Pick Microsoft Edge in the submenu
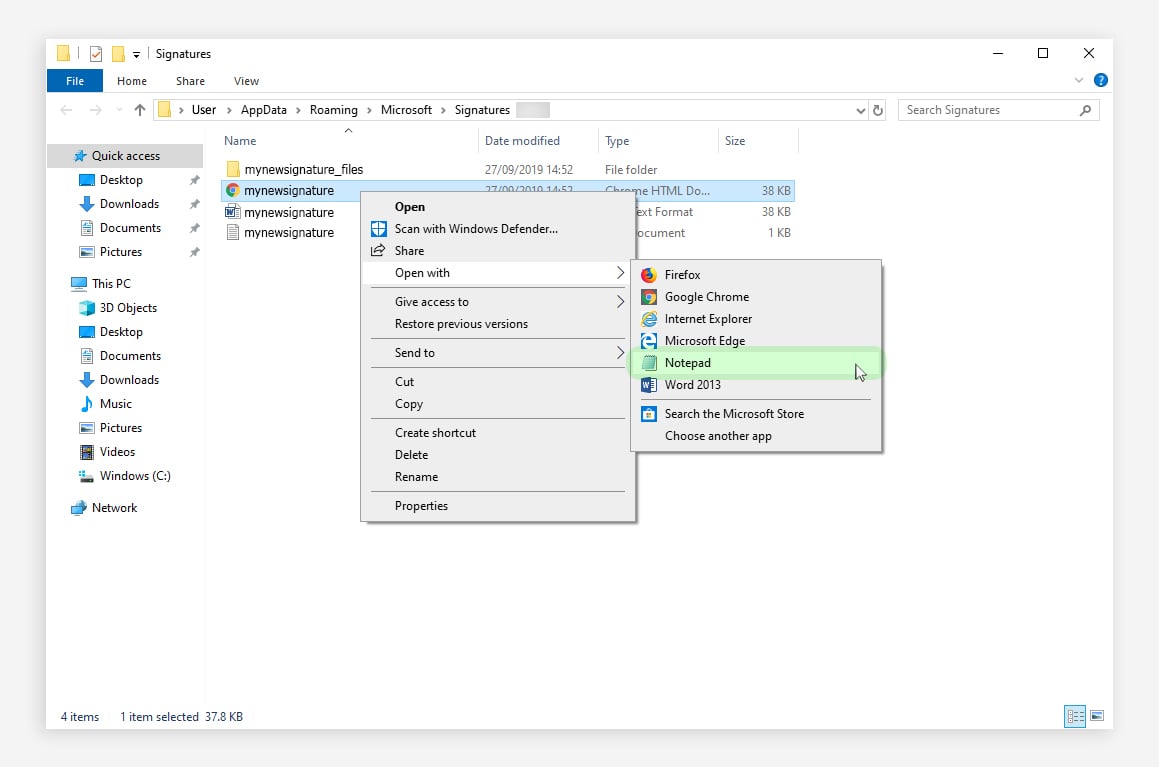Screen dimensions: 1159x767 pyautogui.click(x=755, y=341)
